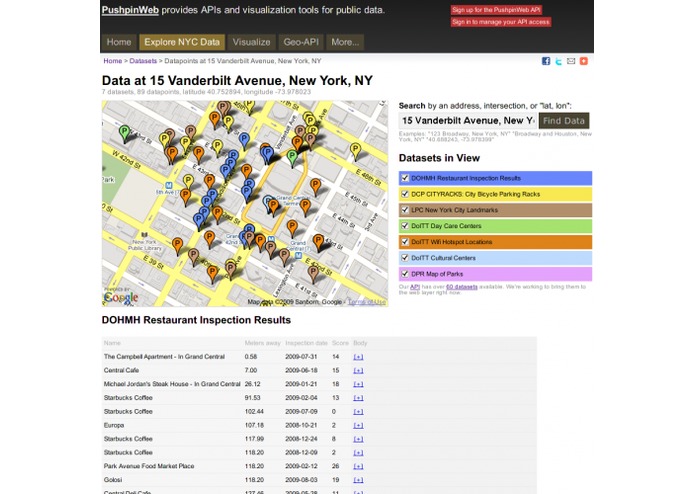Viewport: 695px width, 494px height.
Task: Expand the Starbucks Coffee 91.53 meters row
Action: pos(358,398)
